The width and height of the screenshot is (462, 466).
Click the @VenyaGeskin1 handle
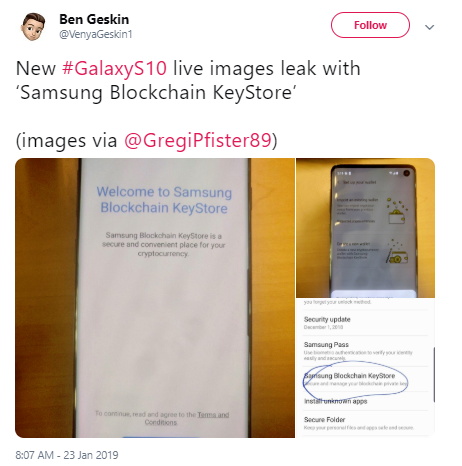(96, 34)
